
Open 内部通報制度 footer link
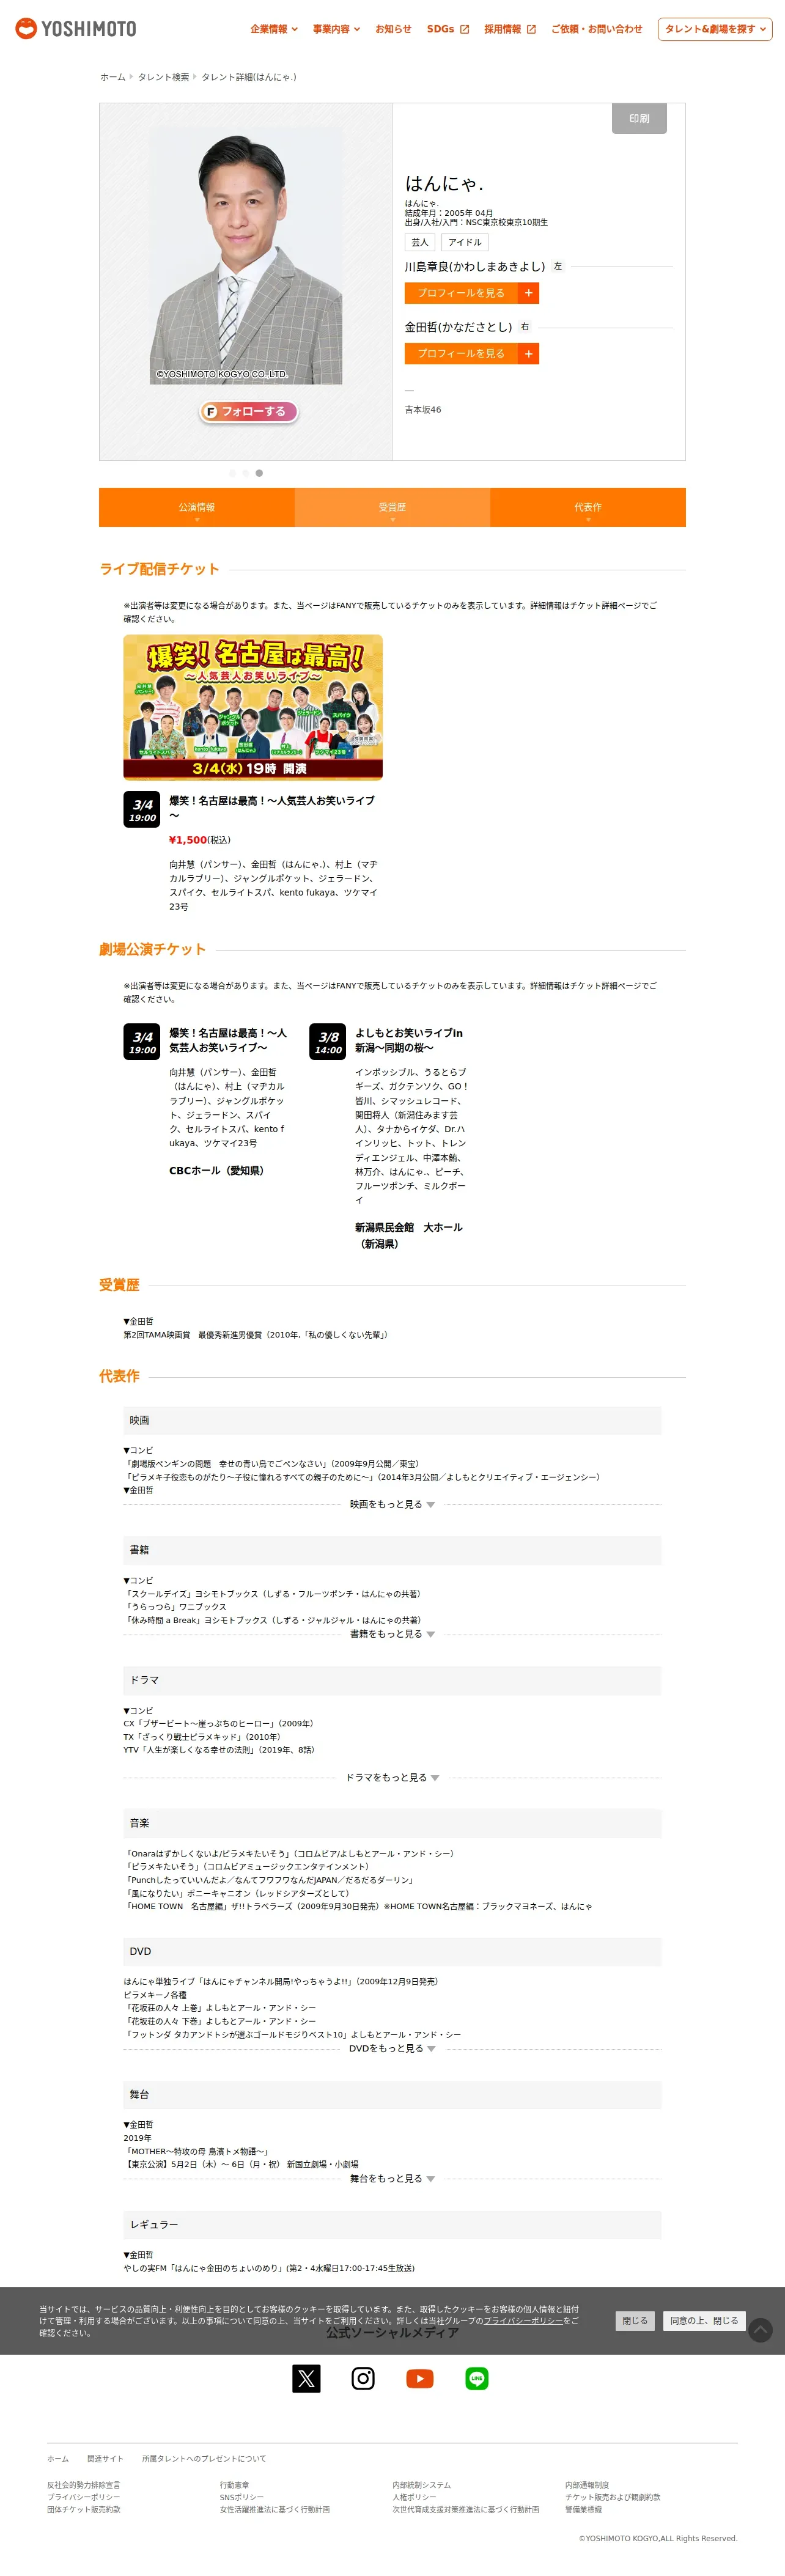click(x=587, y=2485)
